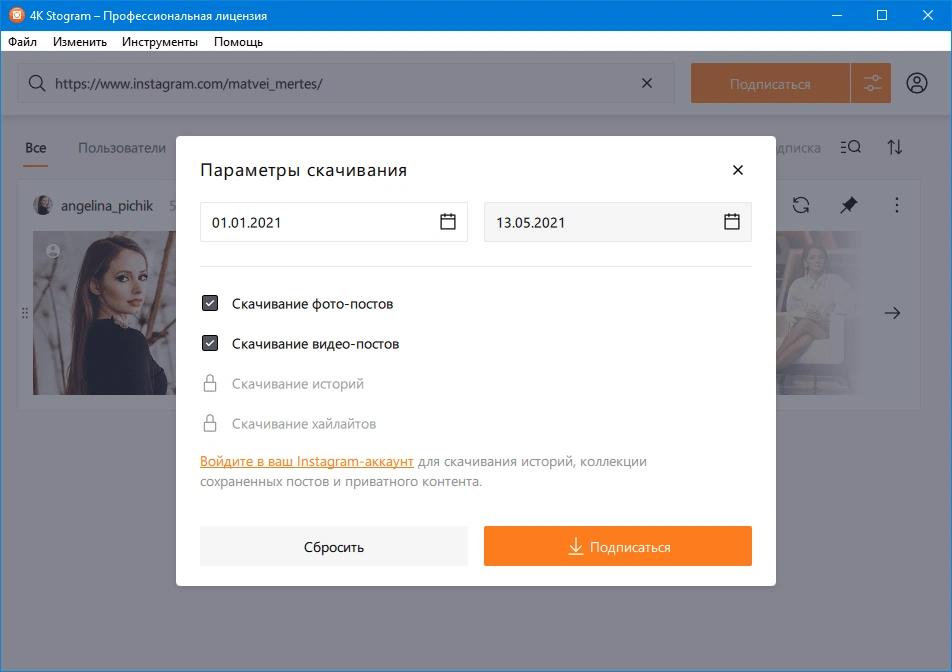Click the angelina_pichik profile avatar
Image resolution: width=952 pixels, height=672 pixels.
[x=42, y=205]
